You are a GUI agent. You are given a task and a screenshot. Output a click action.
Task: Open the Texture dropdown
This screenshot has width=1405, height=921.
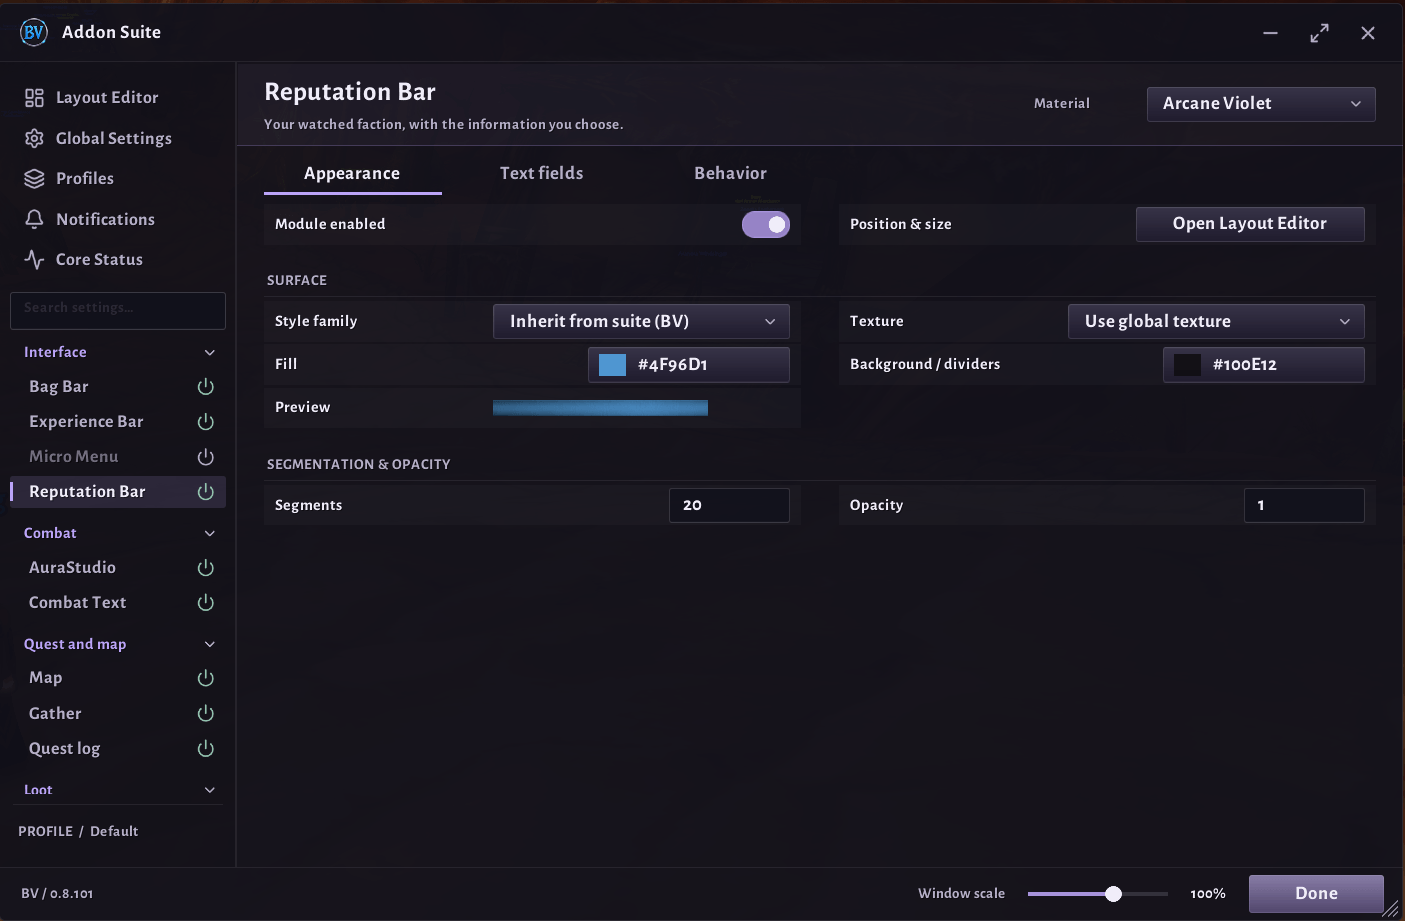coord(1216,321)
